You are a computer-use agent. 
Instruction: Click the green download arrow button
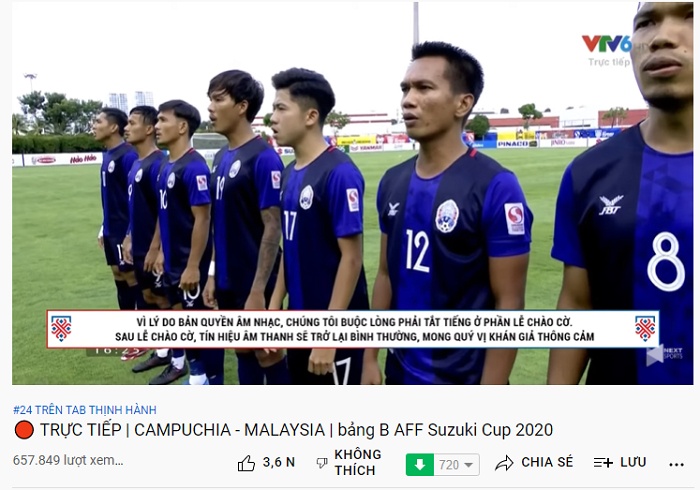419,465
